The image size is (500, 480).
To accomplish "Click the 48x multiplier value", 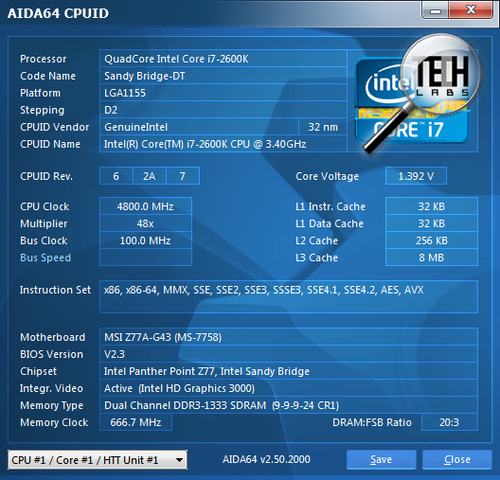I will pyautogui.click(x=145, y=223).
